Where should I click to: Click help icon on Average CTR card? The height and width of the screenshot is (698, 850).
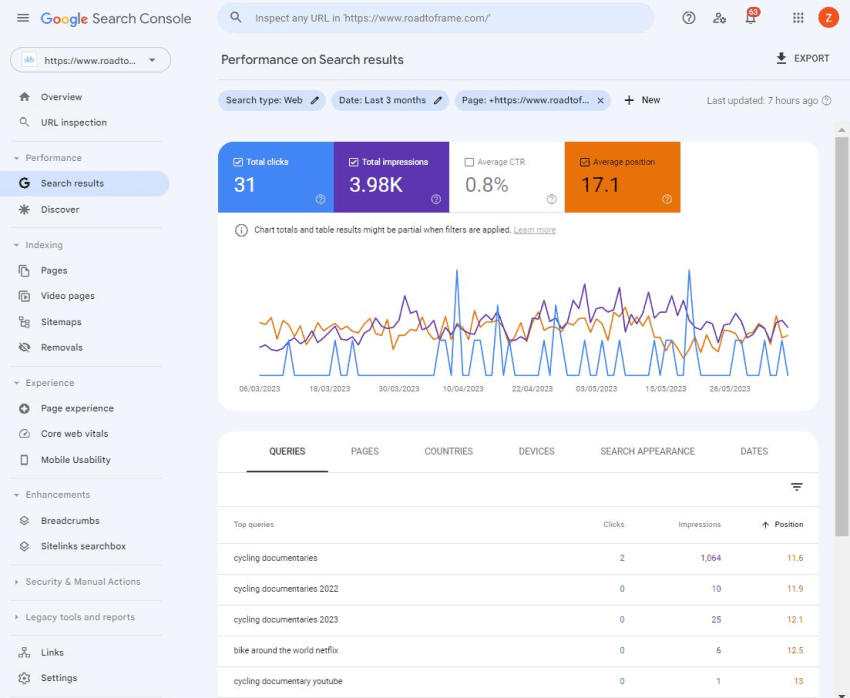[x=551, y=199]
